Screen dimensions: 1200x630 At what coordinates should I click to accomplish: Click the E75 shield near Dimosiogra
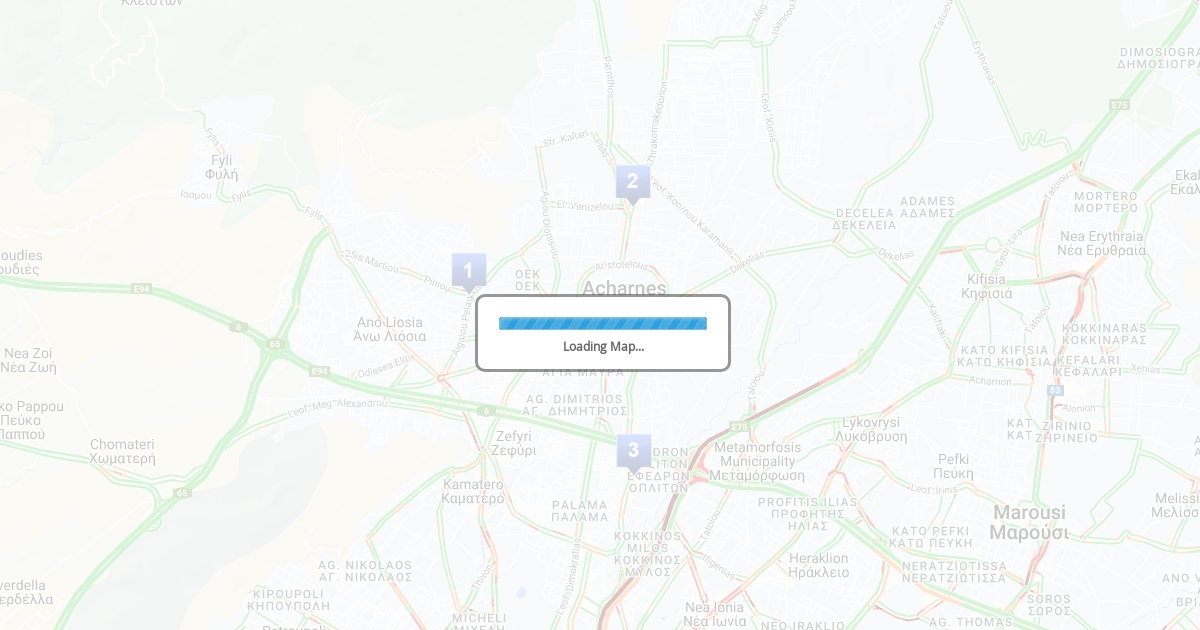(x=1119, y=104)
